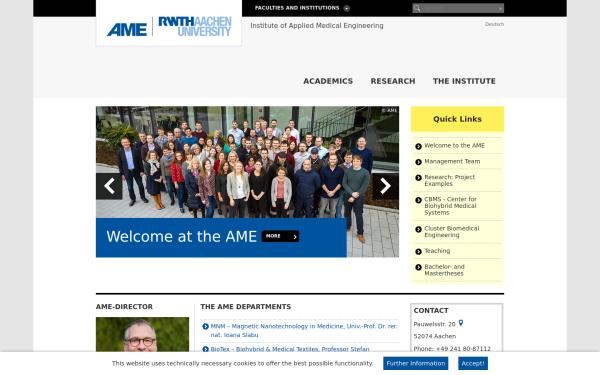The image size is (600, 375).
Task: Click the Contact heading
Action: pyautogui.click(x=431, y=310)
